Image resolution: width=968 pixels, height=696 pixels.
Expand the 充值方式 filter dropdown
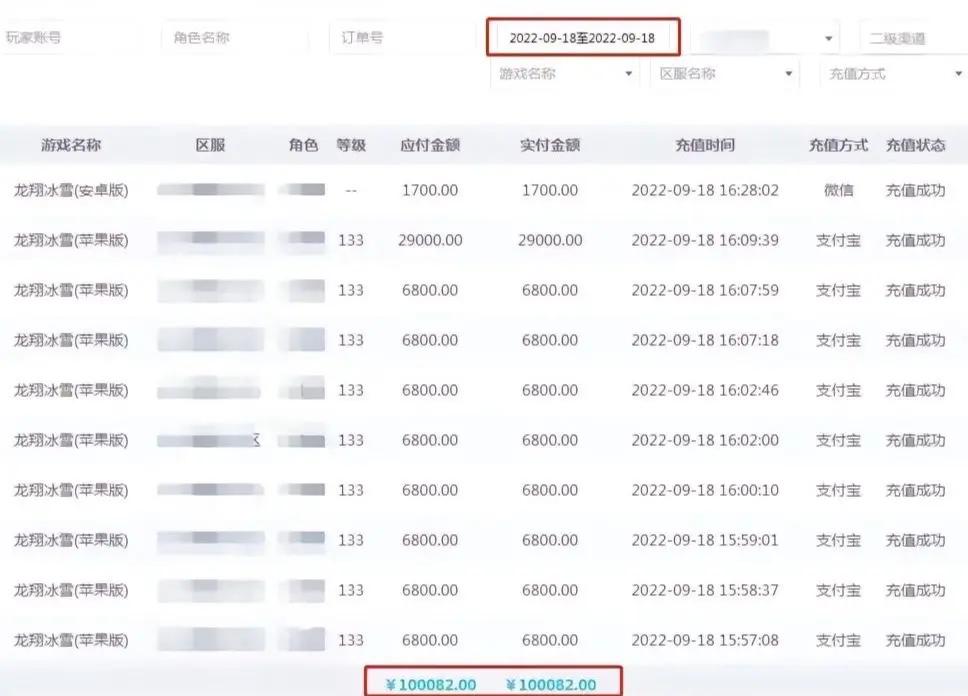pyautogui.click(x=890, y=74)
